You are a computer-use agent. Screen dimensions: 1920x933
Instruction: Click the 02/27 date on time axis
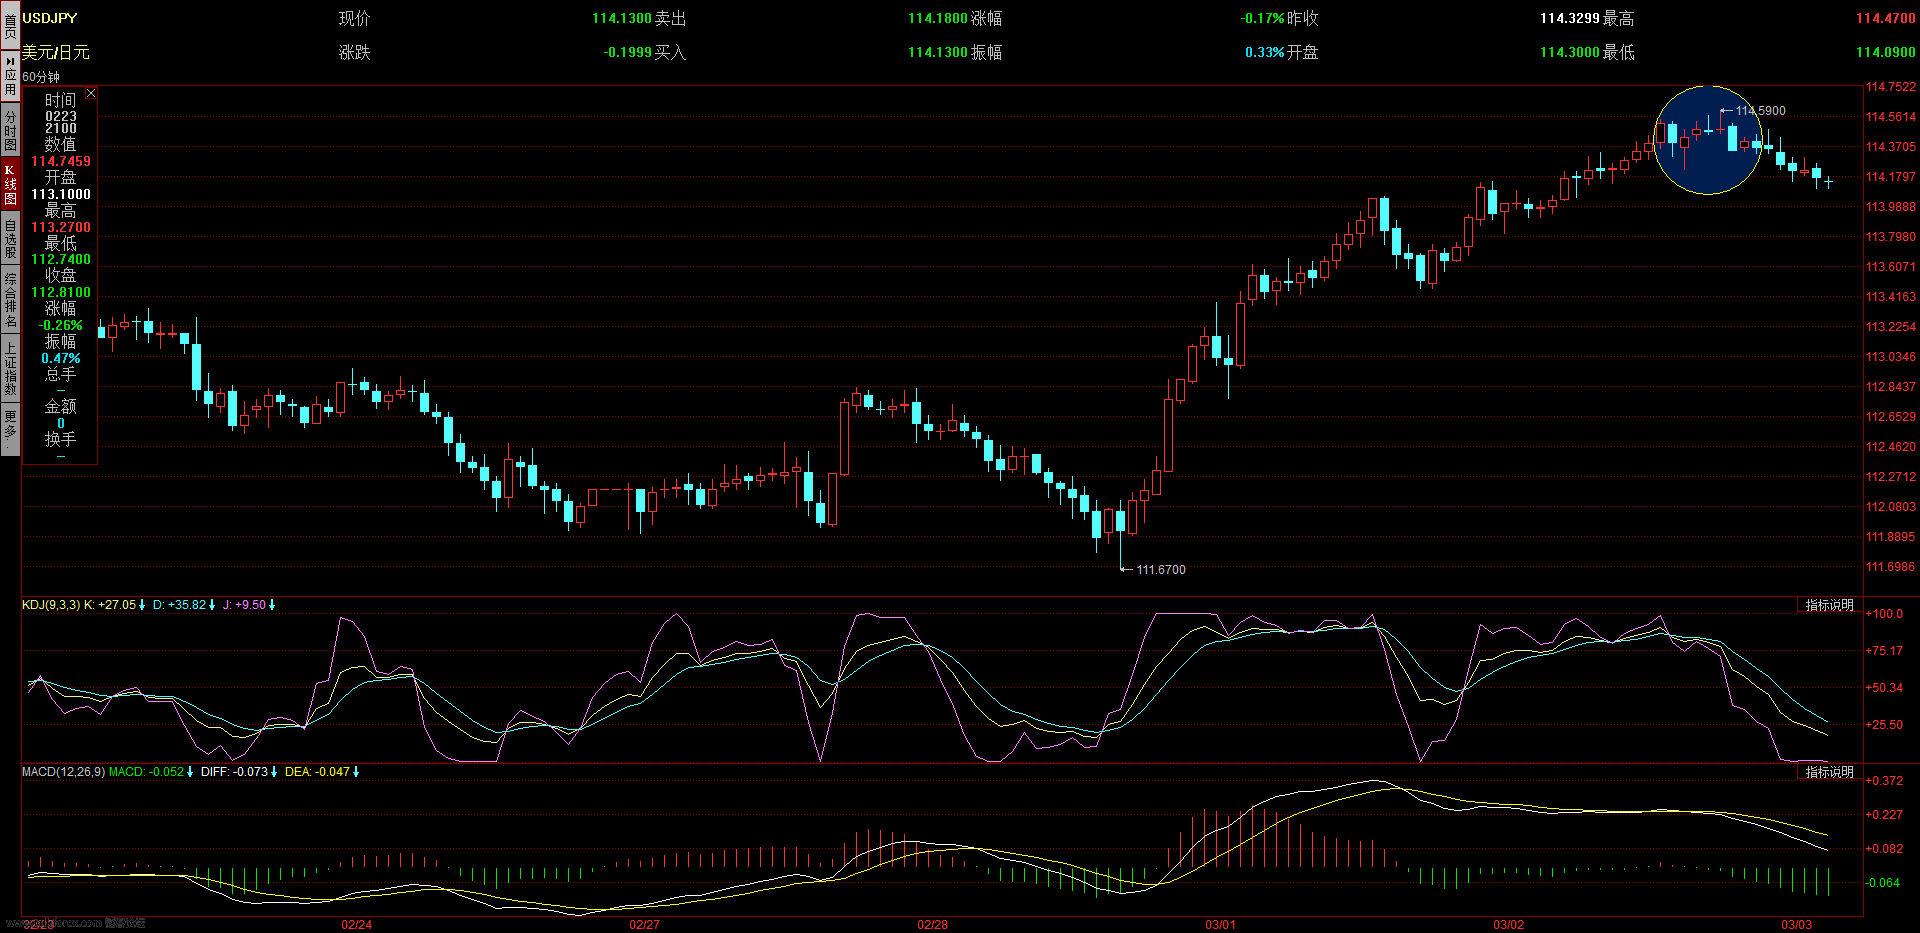click(645, 924)
